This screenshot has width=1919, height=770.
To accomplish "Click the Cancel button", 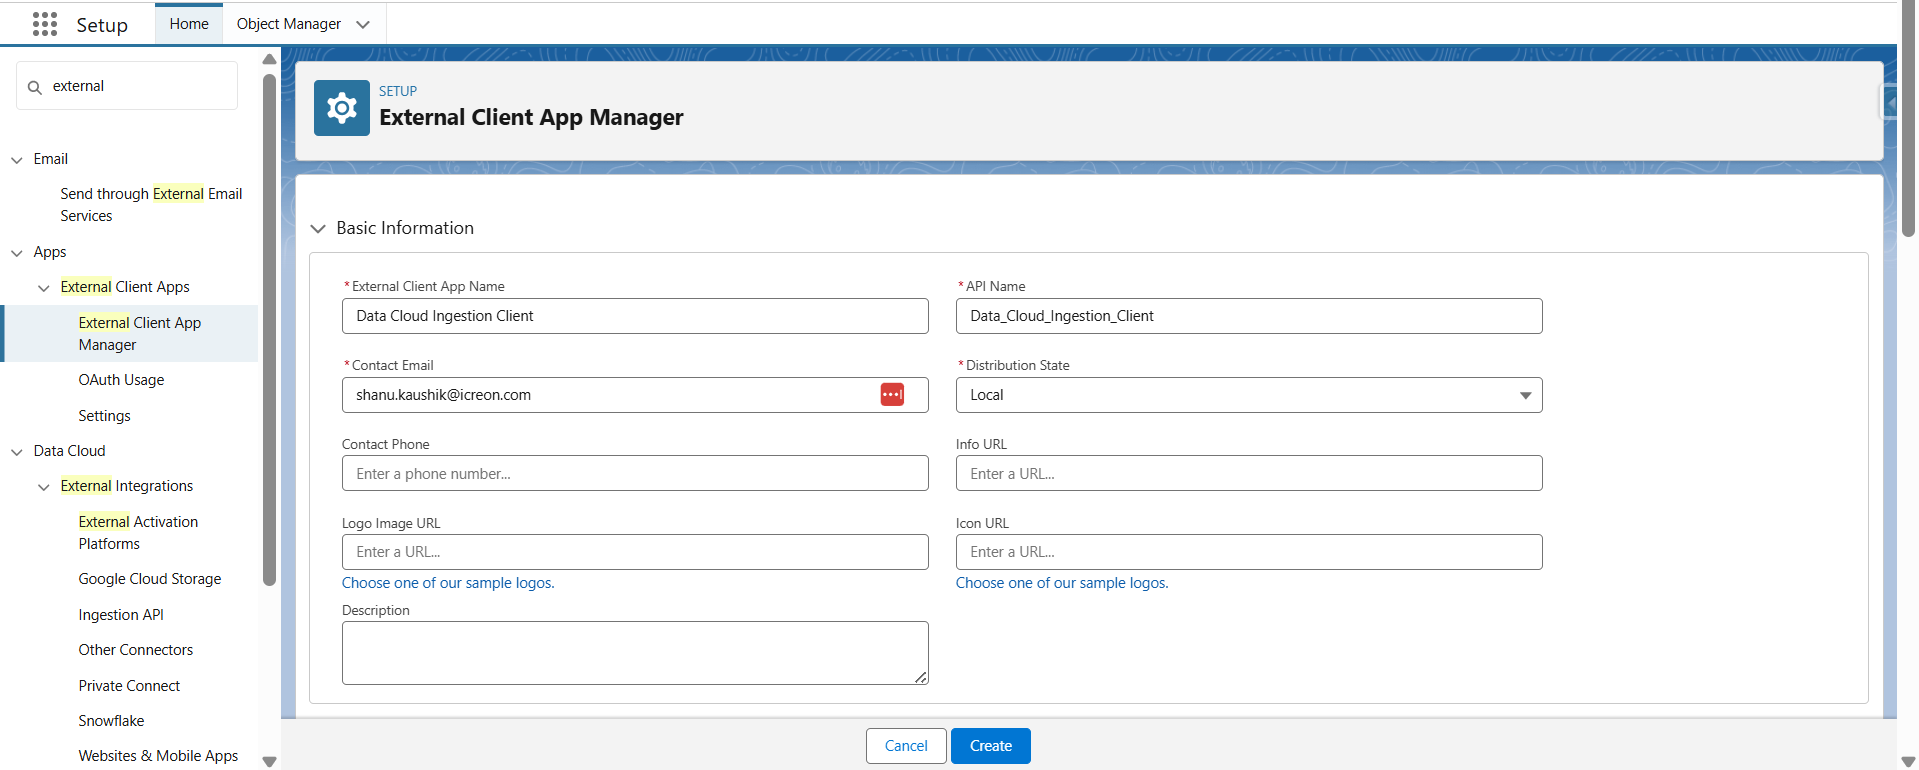I will tap(905, 746).
